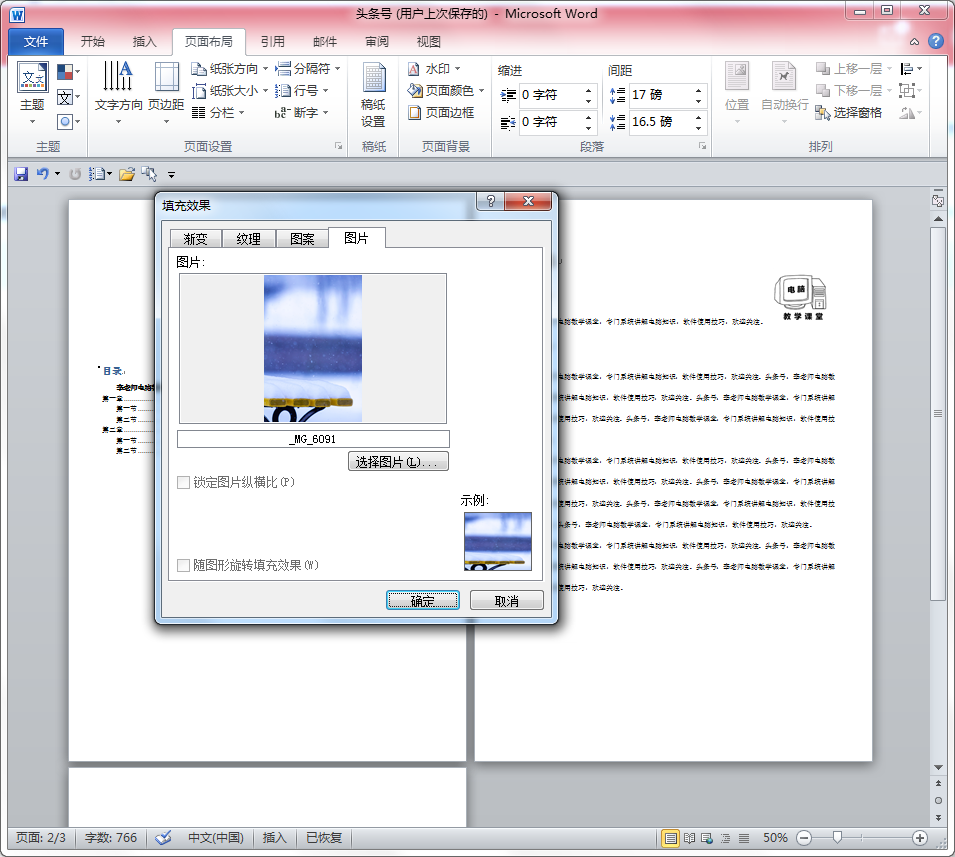Switch to the Gradient (渐变) tab
Screen dimensions: 955x857
point(195,239)
